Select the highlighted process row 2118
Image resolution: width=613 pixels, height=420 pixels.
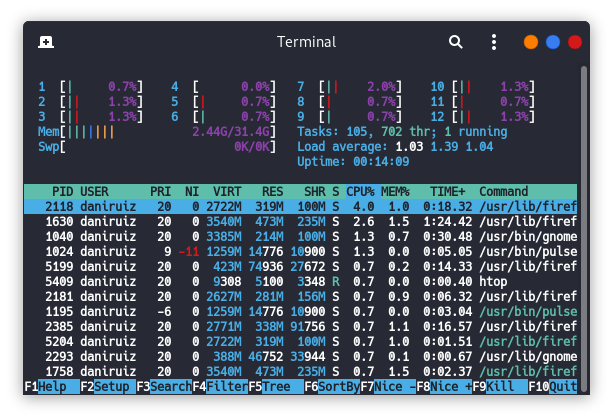300,206
